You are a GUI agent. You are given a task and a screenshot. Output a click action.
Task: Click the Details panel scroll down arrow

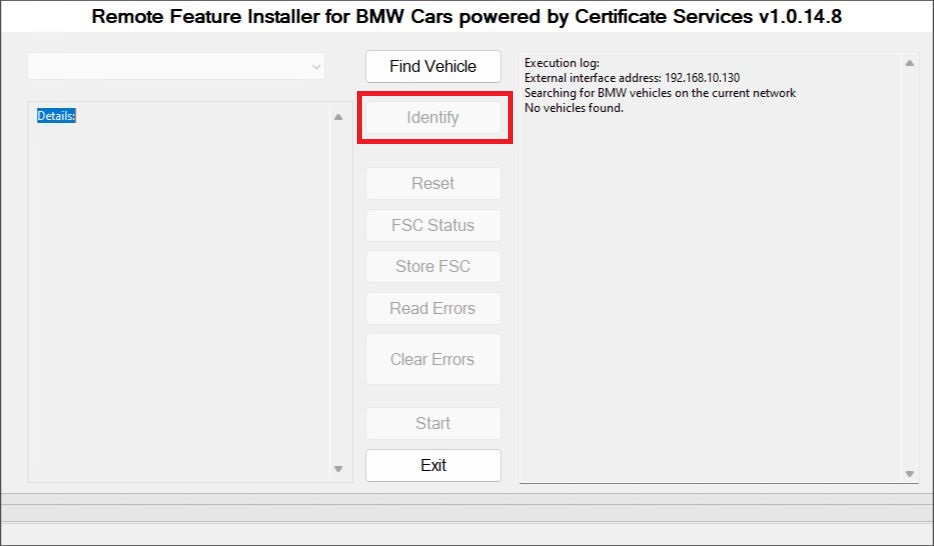pyautogui.click(x=338, y=469)
